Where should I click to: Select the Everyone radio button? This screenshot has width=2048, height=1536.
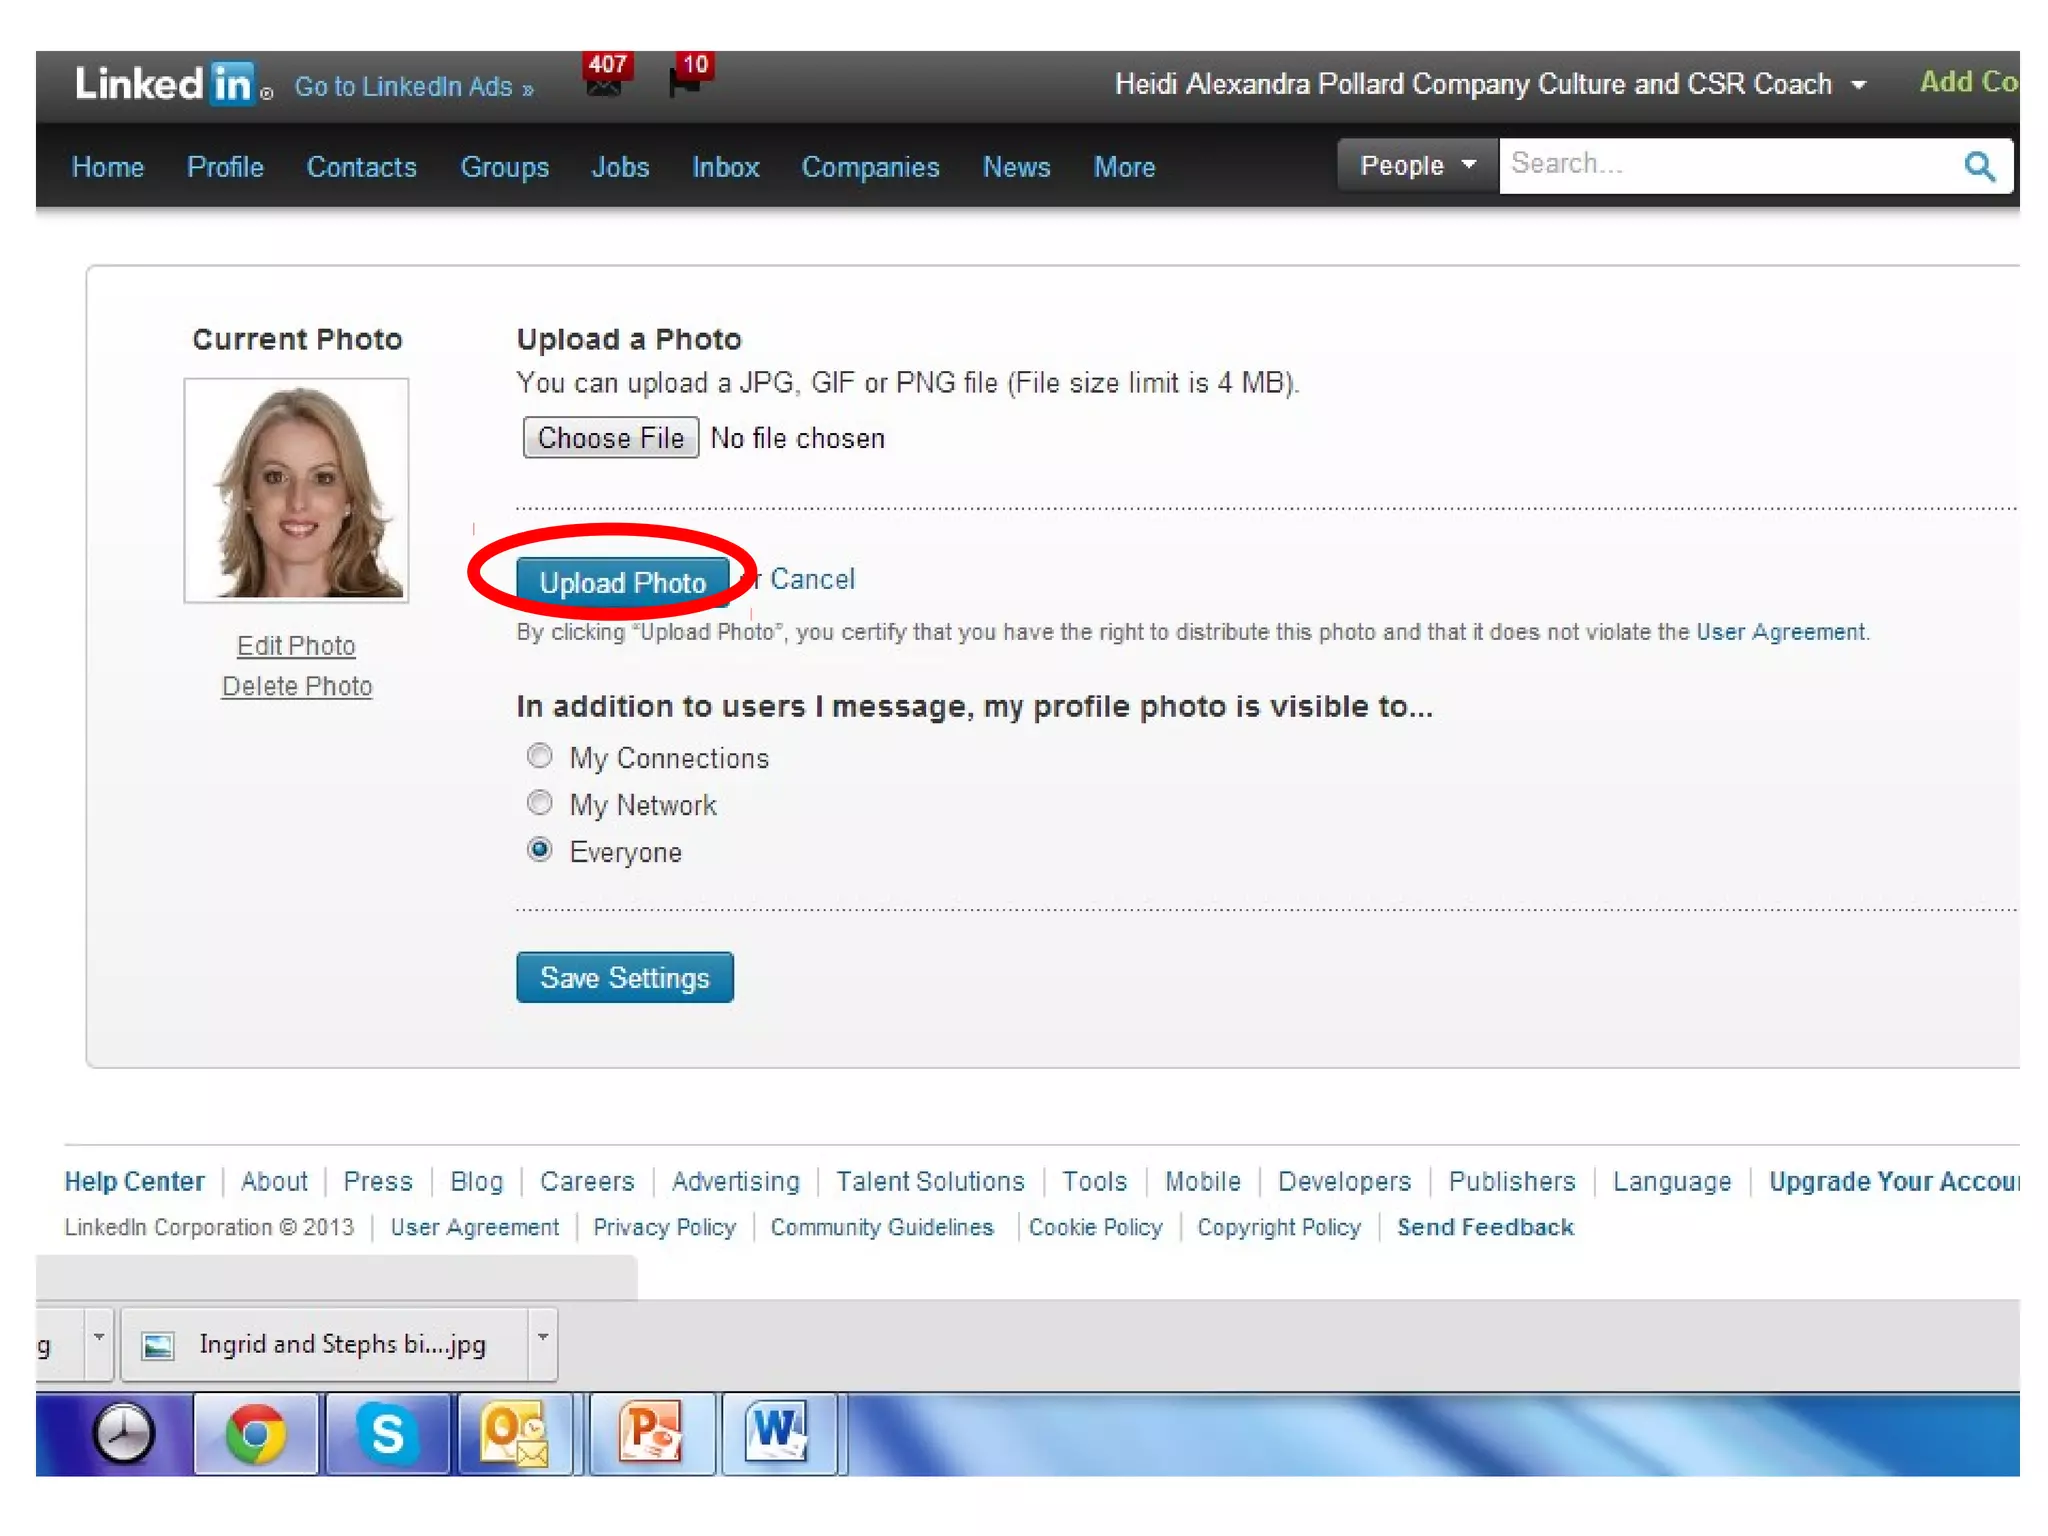[540, 850]
